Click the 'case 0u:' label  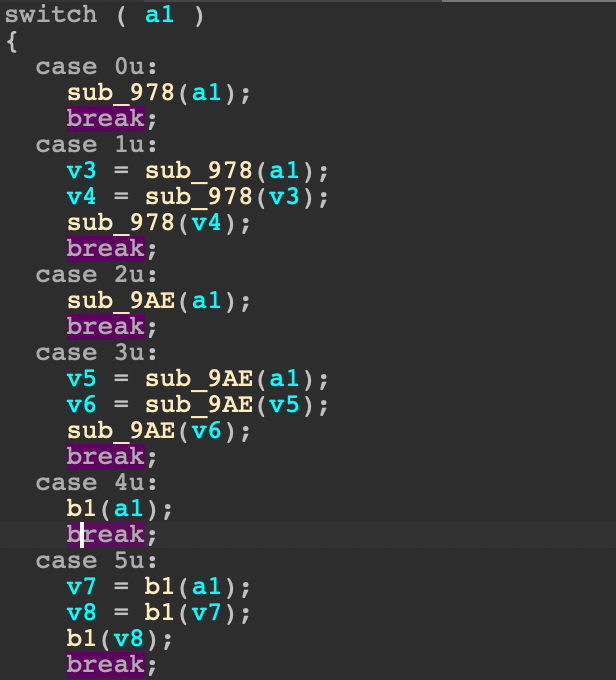click(96, 67)
